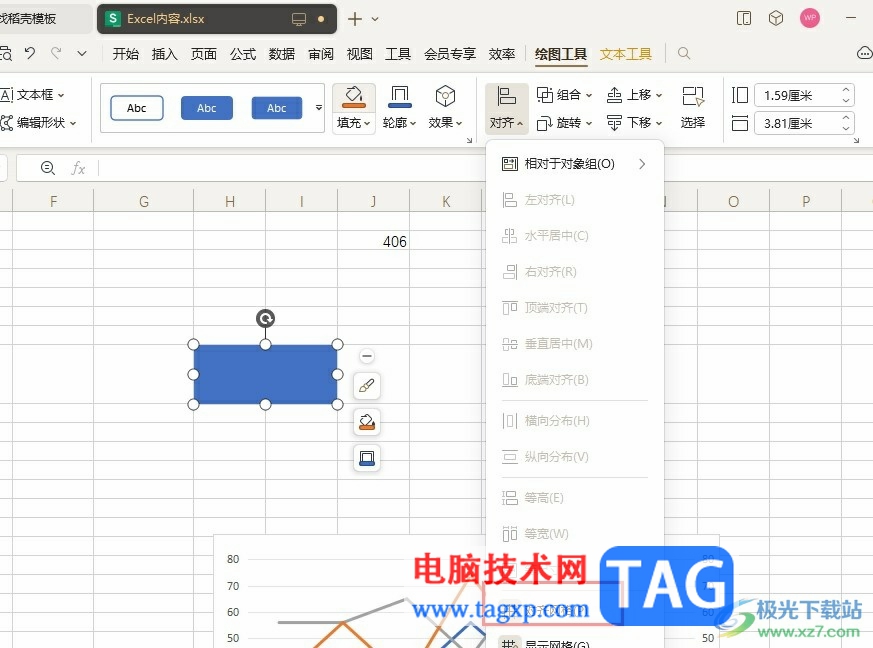Select cell containing 406
This screenshot has width=873, height=648.
tap(374, 242)
